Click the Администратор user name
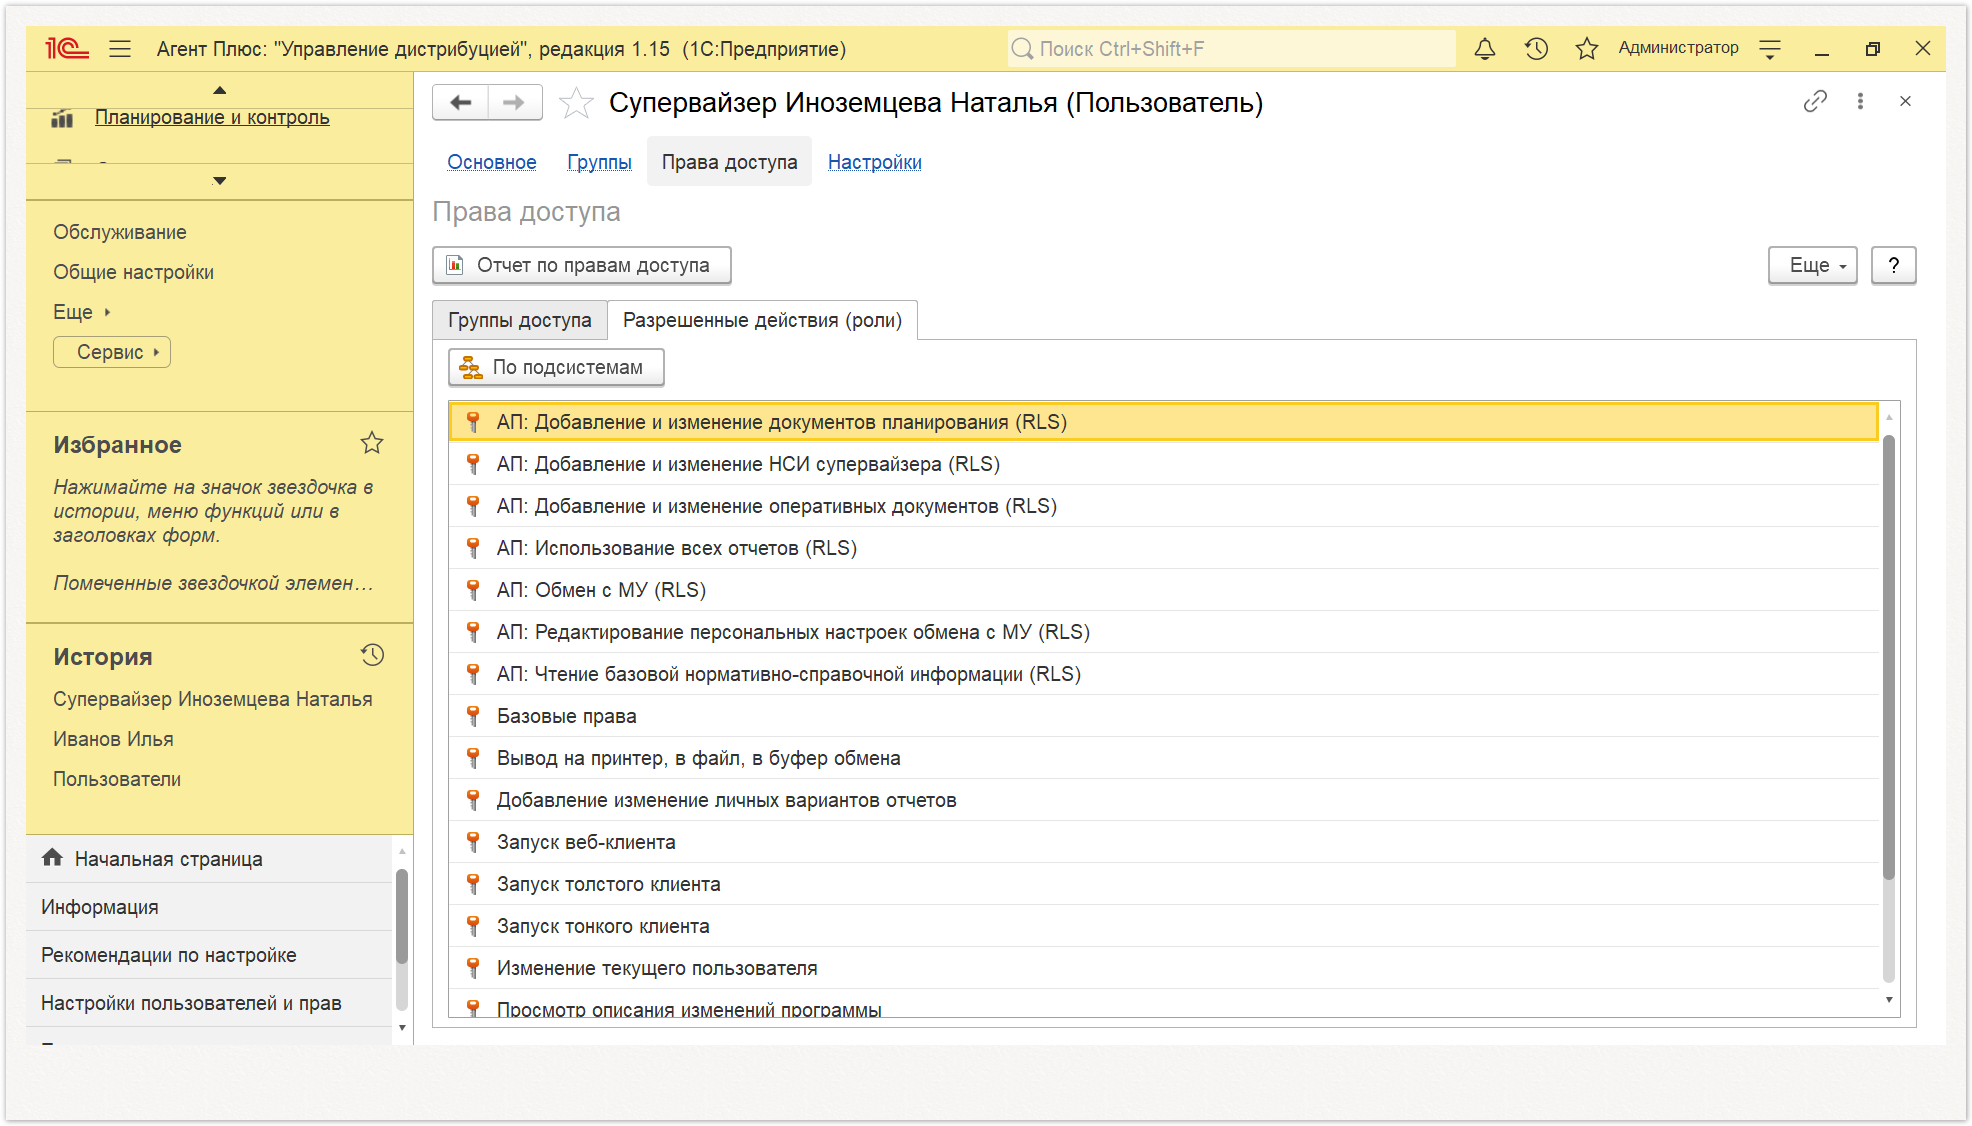Viewport: 1972px width, 1126px height. tap(1678, 48)
